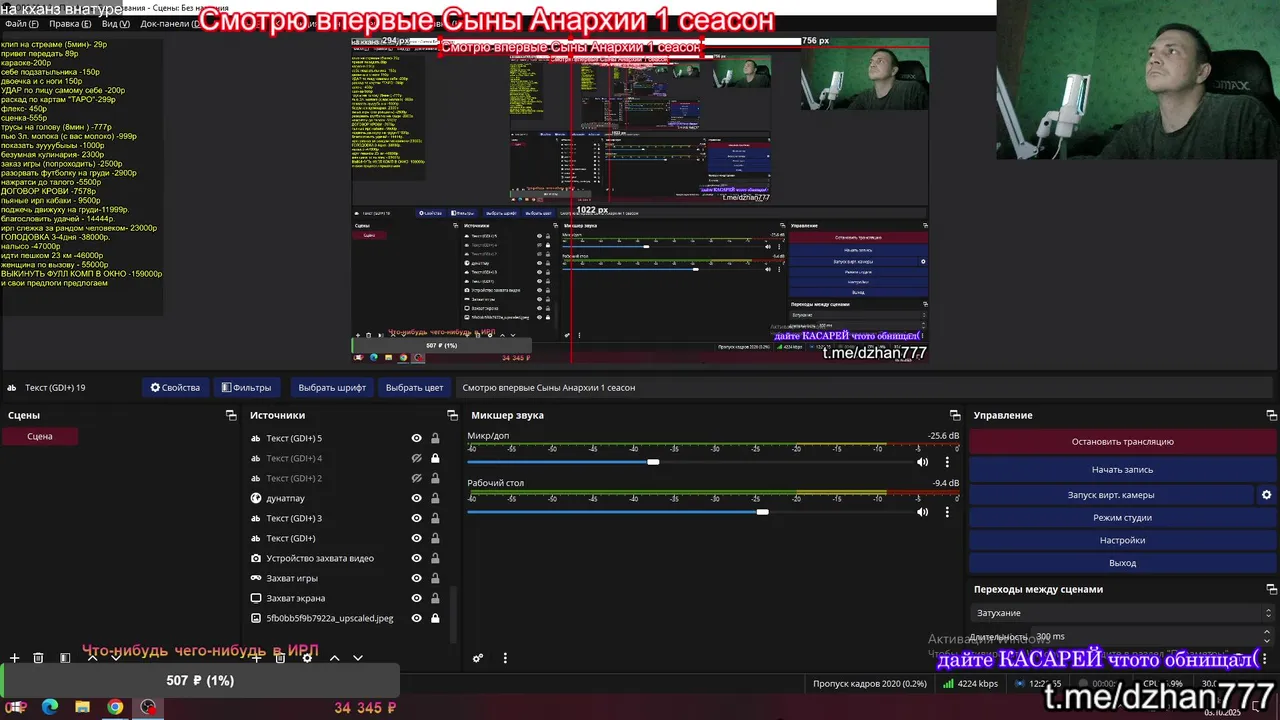Hide the Захват игры source

[417, 578]
